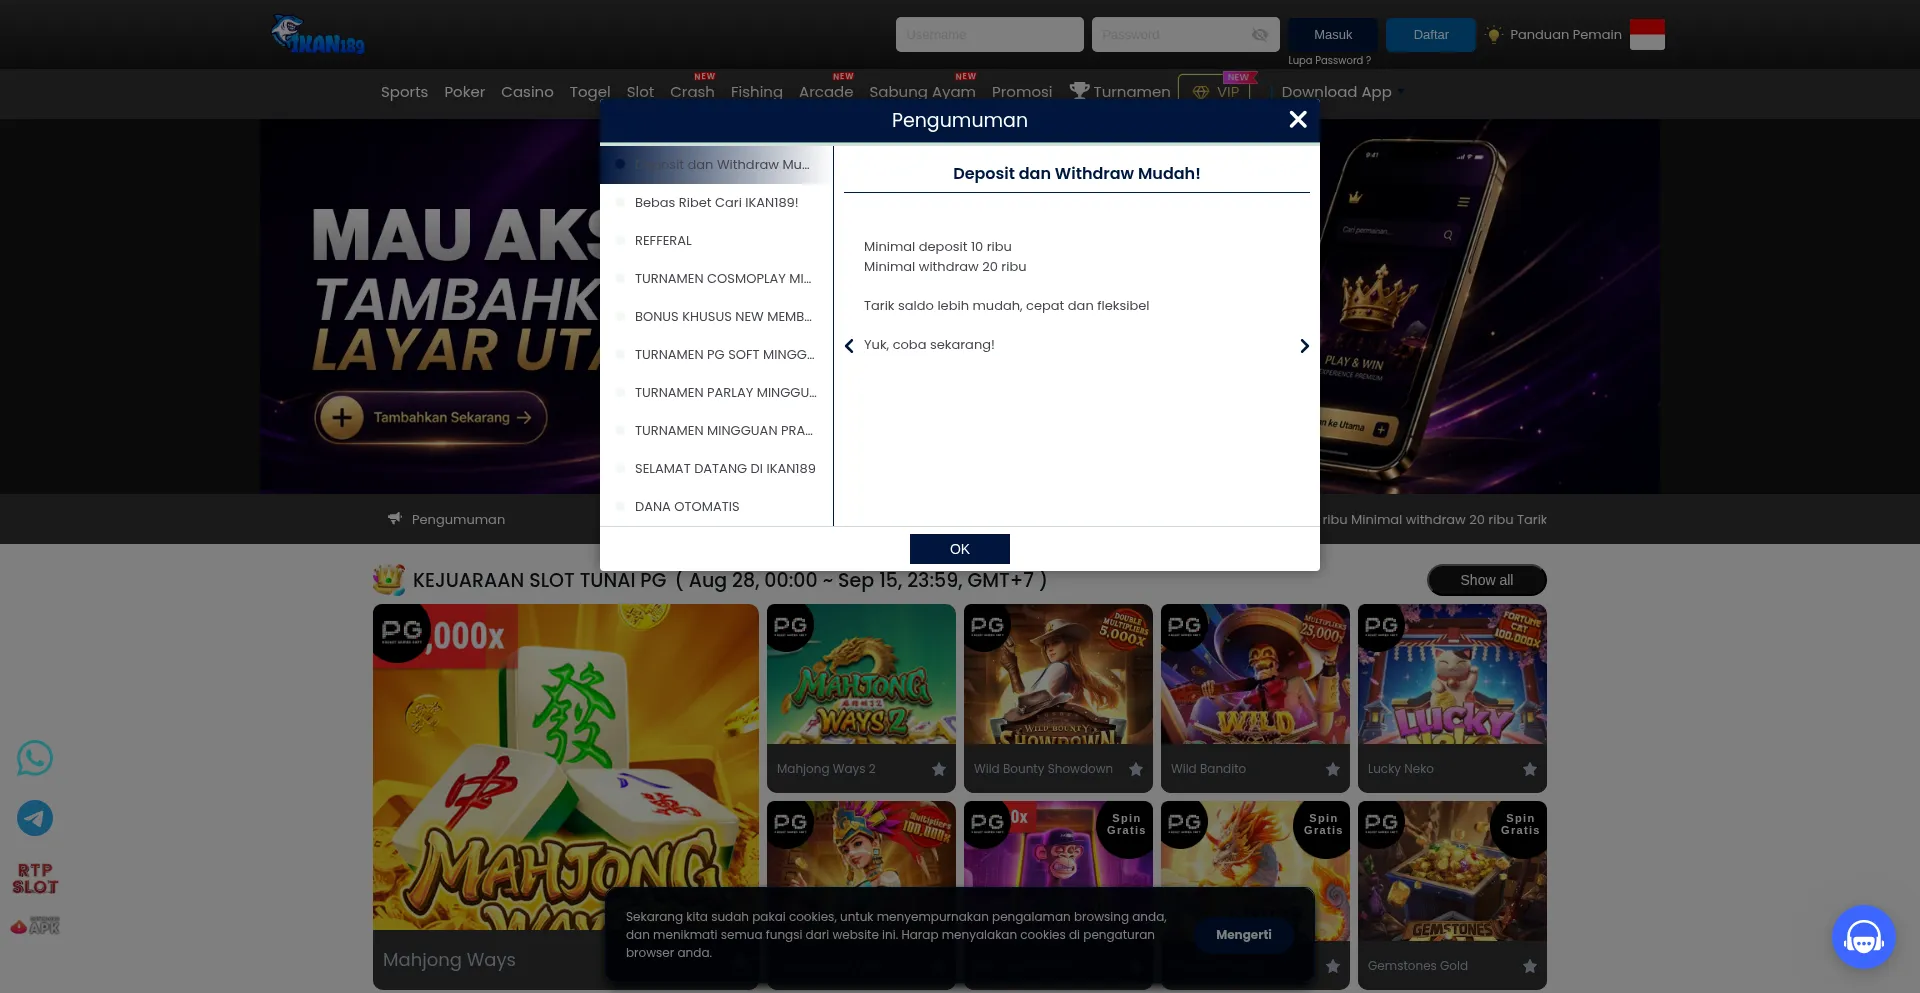Click the Daftar register button

(x=1431, y=35)
